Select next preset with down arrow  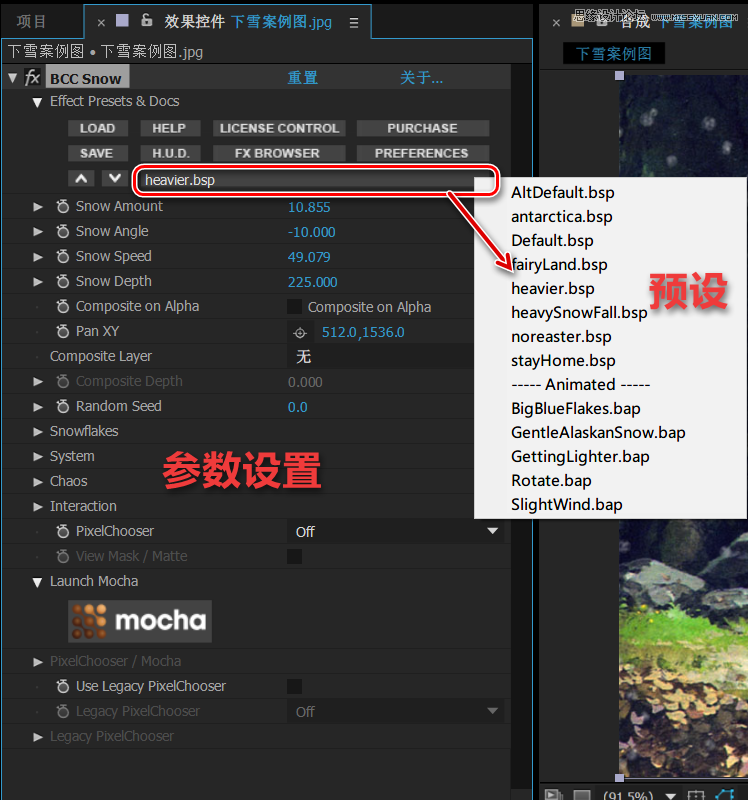click(x=114, y=178)
